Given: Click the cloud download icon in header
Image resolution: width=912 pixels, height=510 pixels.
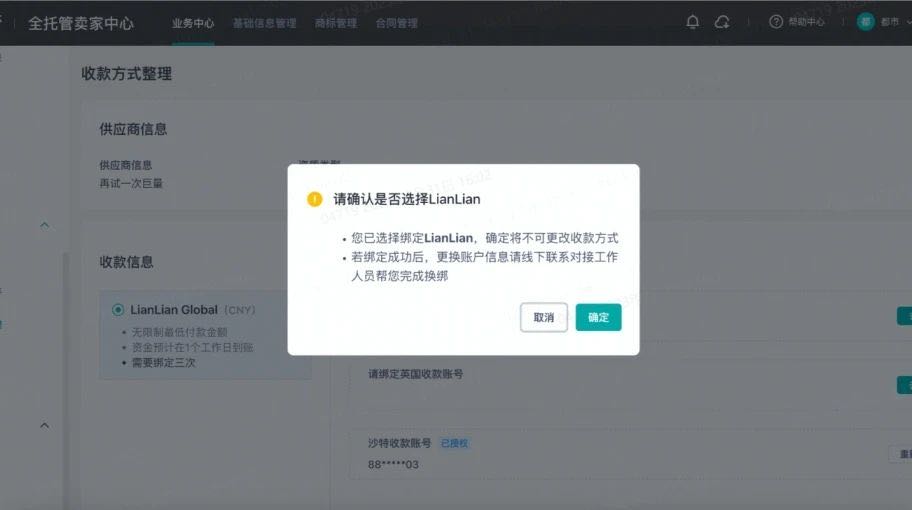Looking at the screenshot, I should (x=722, y=22).
